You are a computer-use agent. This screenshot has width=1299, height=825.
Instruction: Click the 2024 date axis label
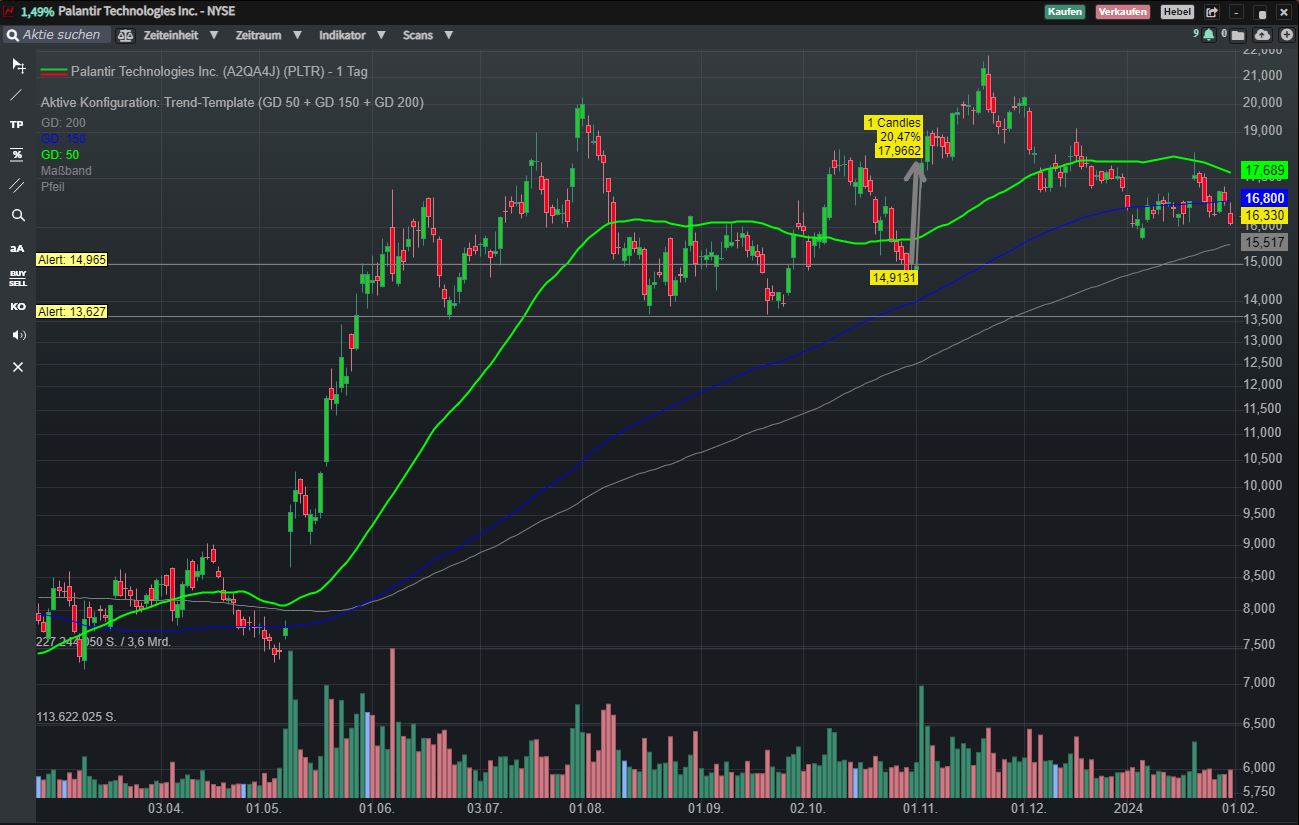point(1128,808)
